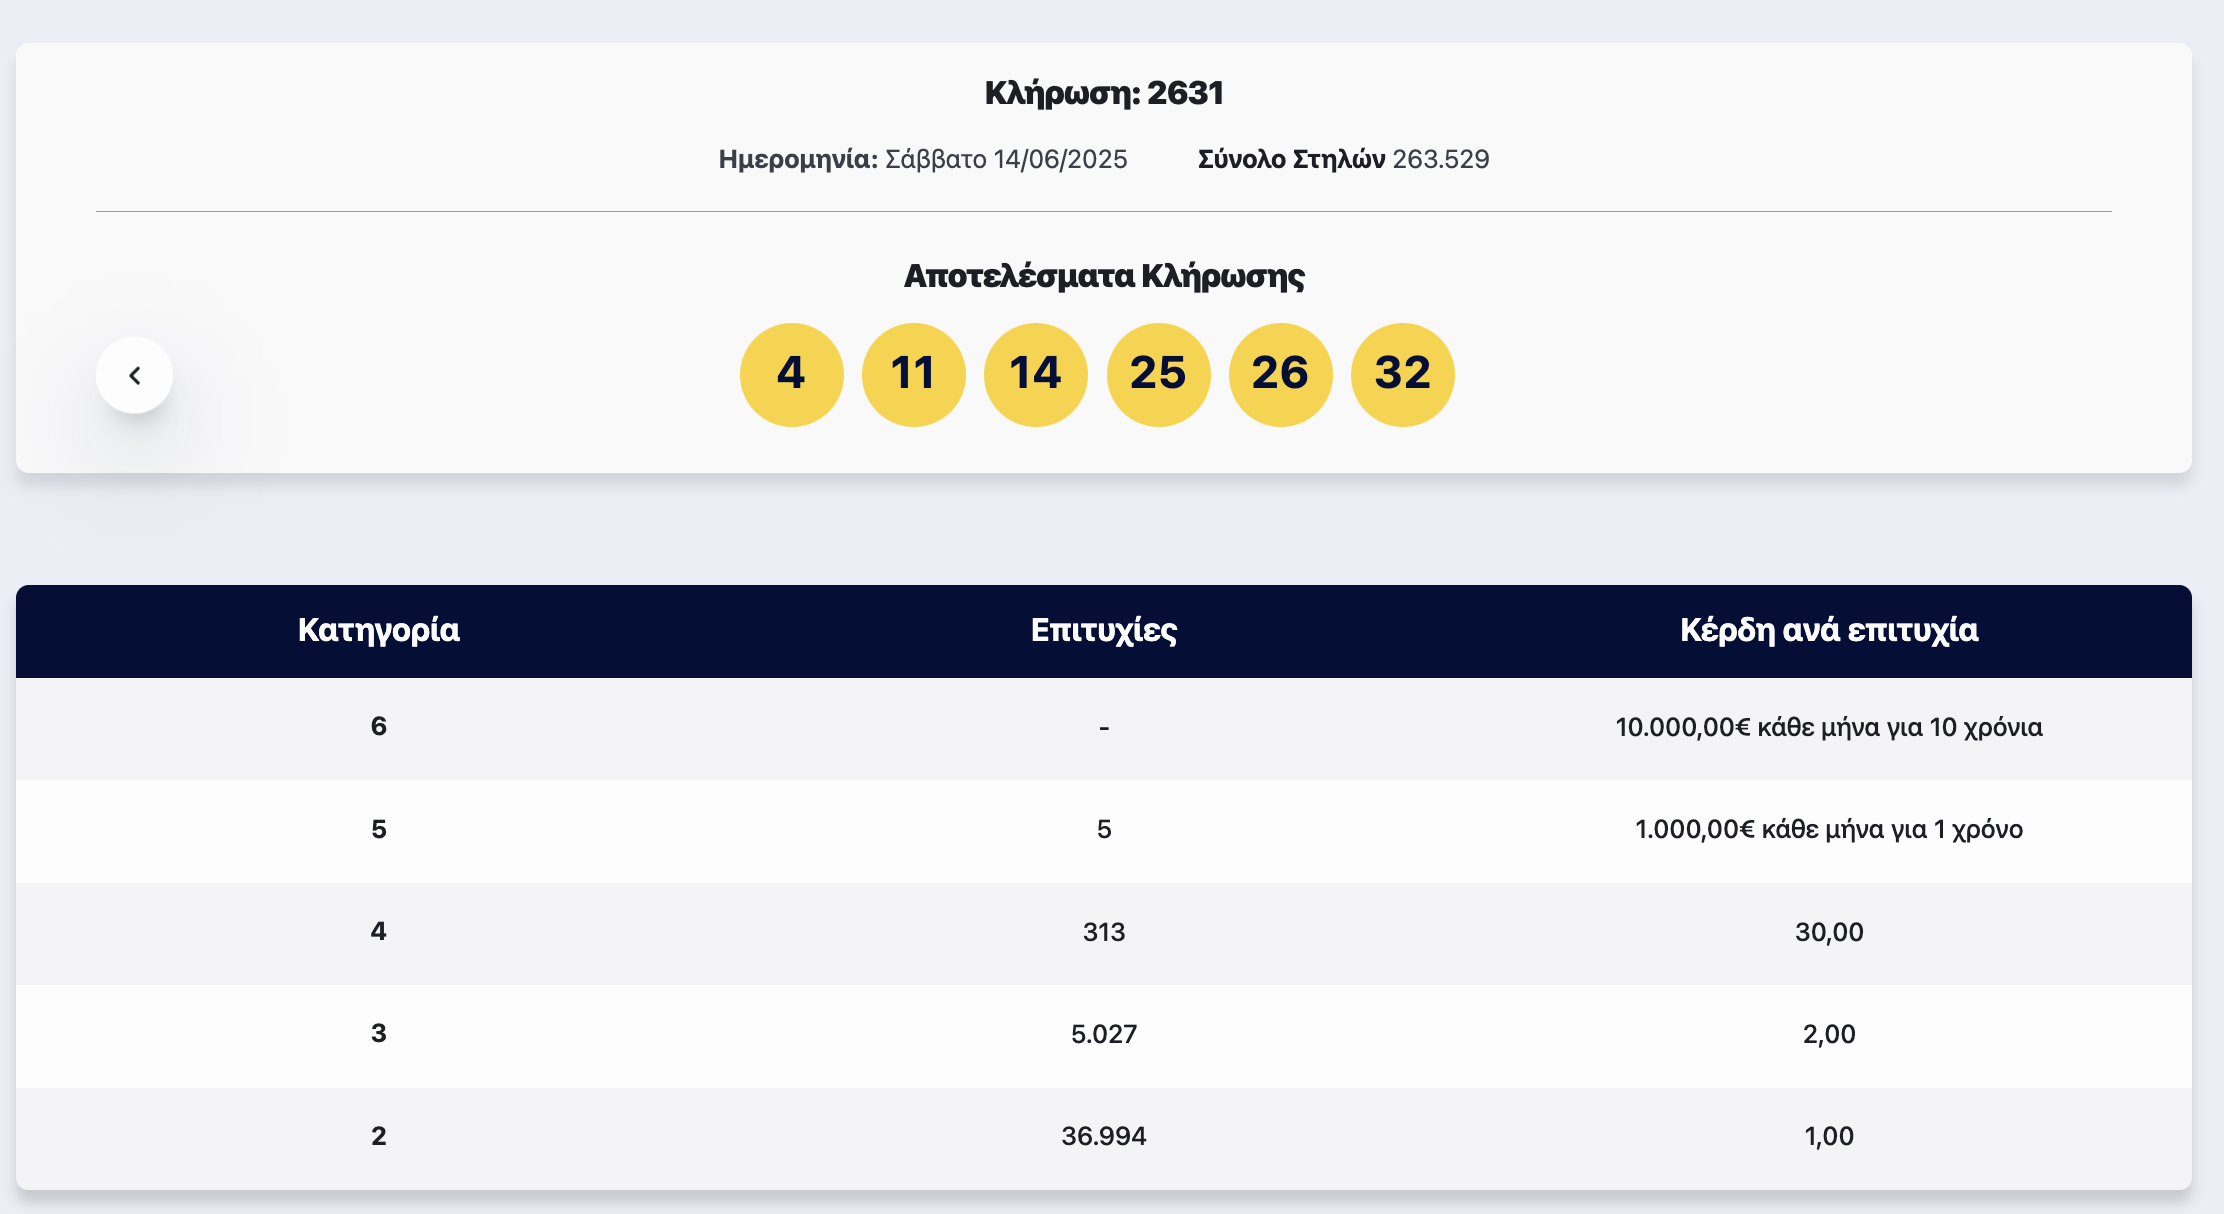
Task: Click the 313 winners cell
Action: pyautogui.click(x=1104, y=932)
